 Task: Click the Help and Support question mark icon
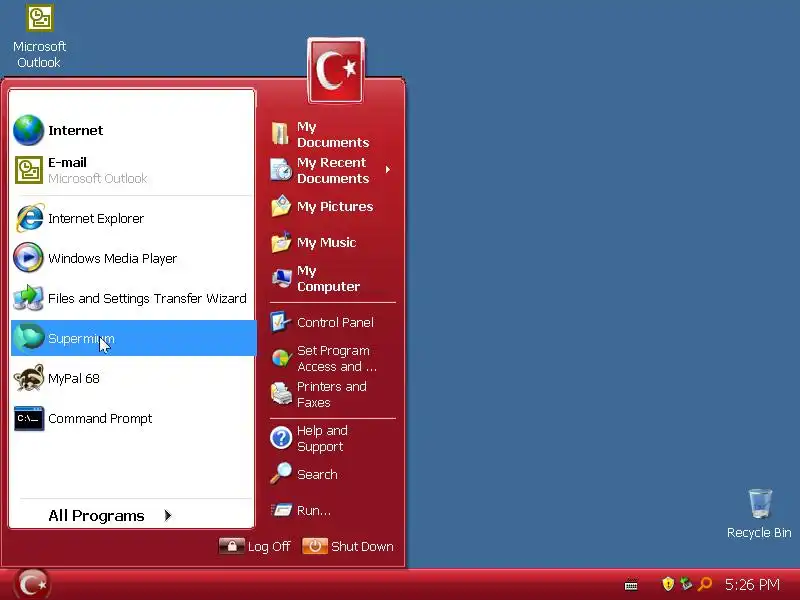coord(281,438)
